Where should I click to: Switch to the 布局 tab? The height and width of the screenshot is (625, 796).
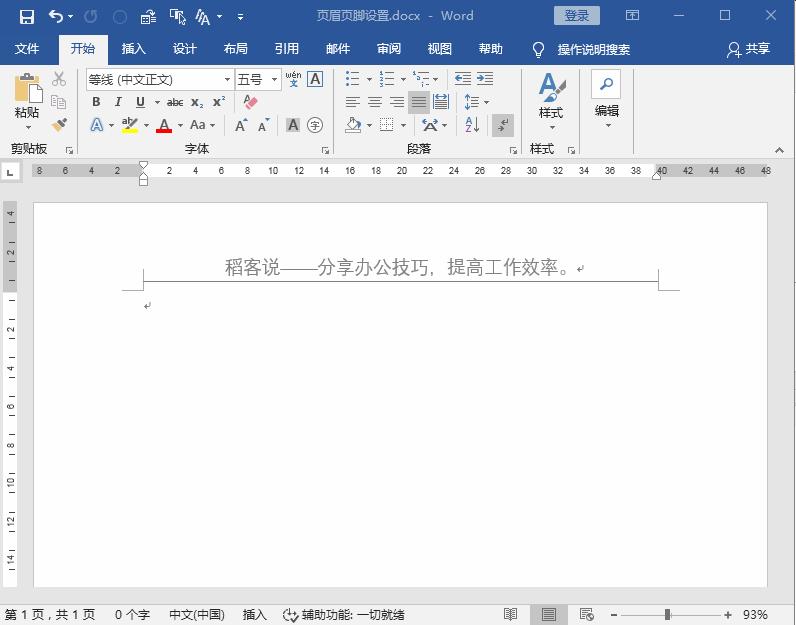pyautogui.click(x=236, y=49)
